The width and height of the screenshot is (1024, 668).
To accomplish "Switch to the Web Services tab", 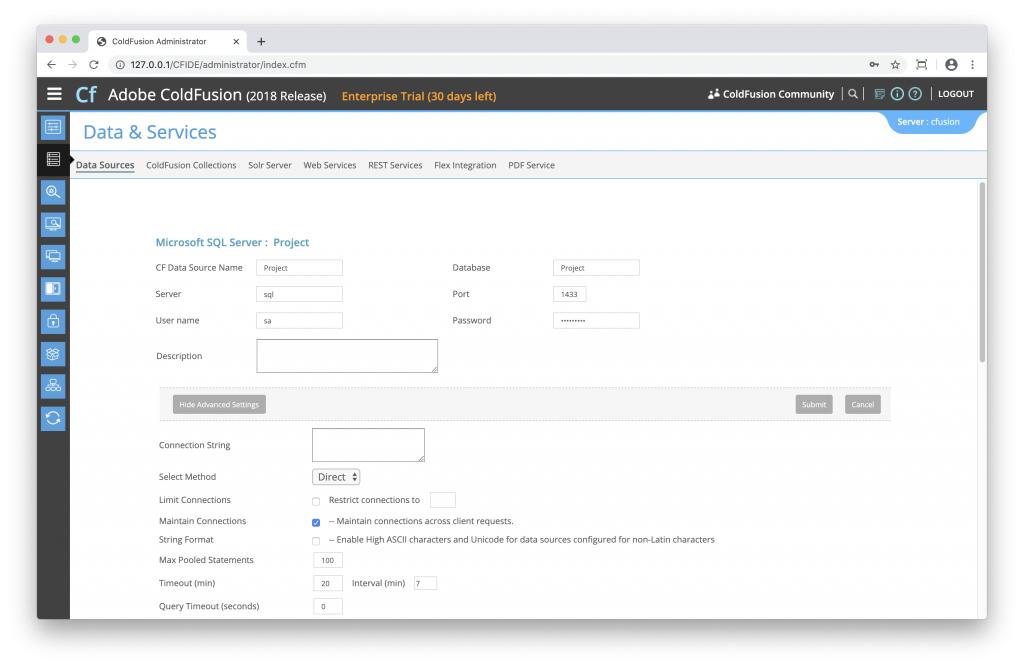I will pos(330,165).
